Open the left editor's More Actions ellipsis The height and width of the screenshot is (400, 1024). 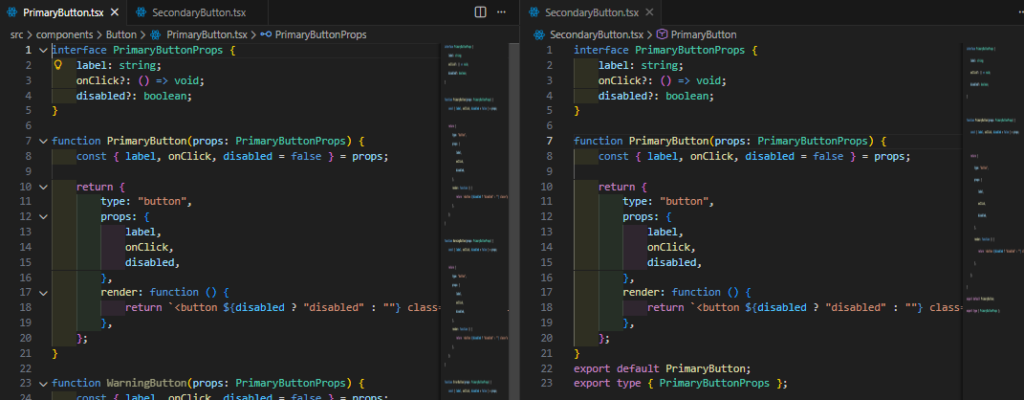pos(503,12)
